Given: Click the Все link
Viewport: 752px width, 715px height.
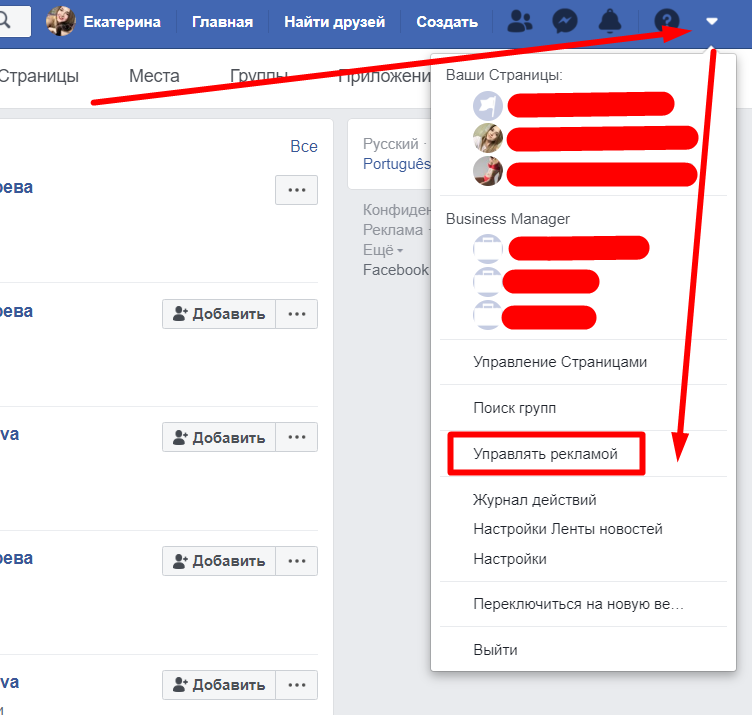Looking at the screenshot, I should [304, 146].
